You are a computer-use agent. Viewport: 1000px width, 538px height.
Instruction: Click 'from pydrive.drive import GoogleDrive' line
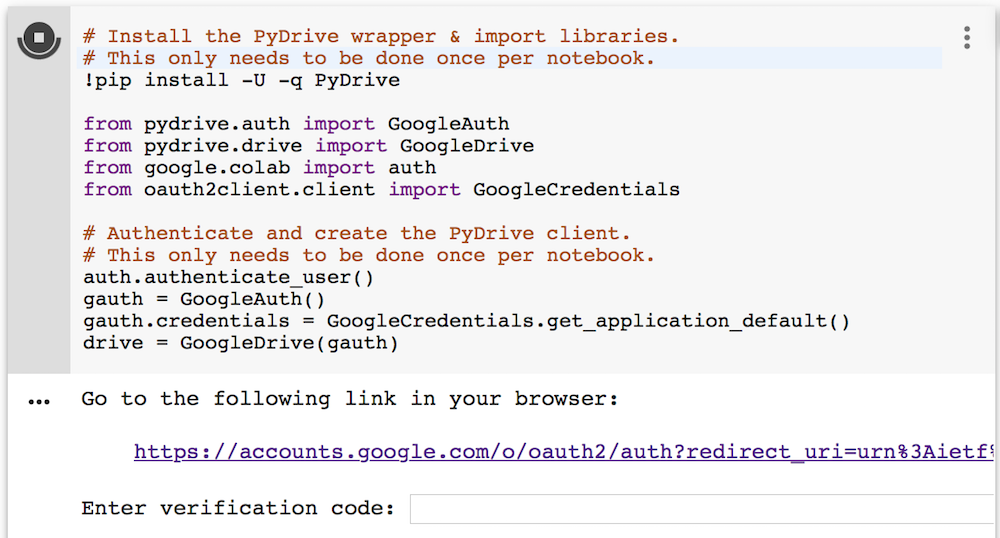click(308, 145)
